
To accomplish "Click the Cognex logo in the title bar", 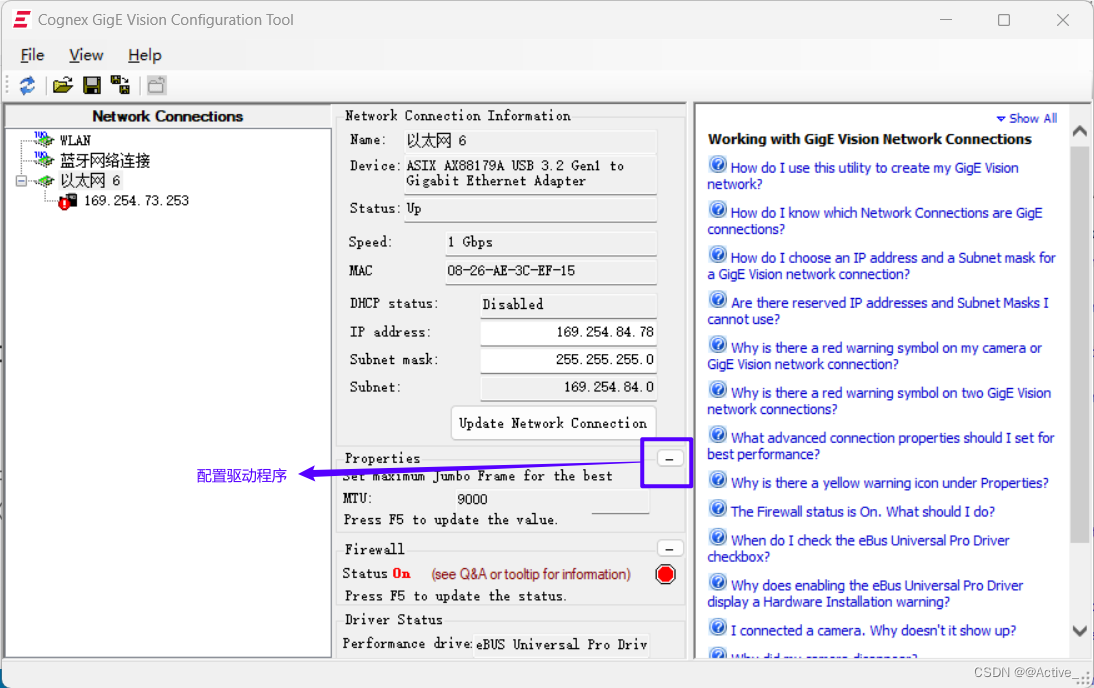I will point(21,19).
